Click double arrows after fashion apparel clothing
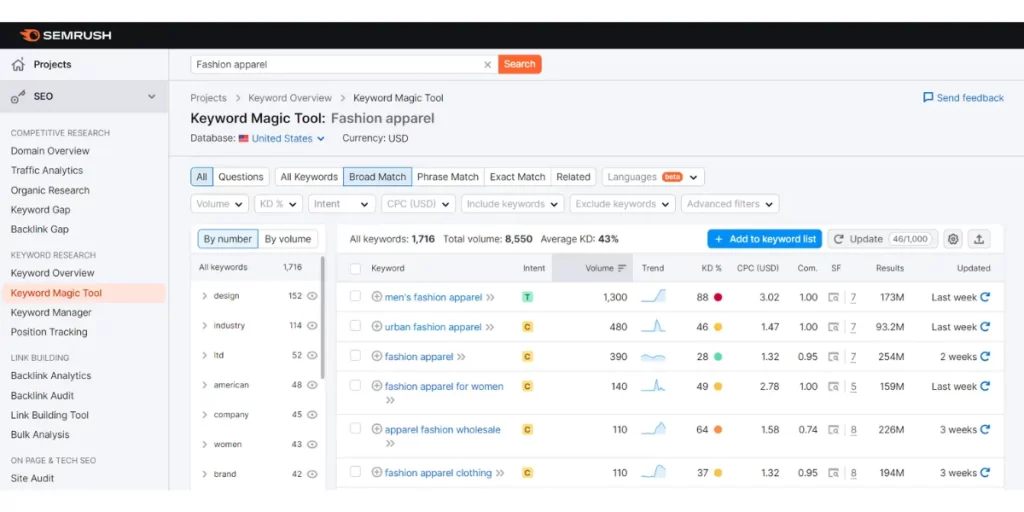This screenshot has width=1024, height=512. (500, 473)
